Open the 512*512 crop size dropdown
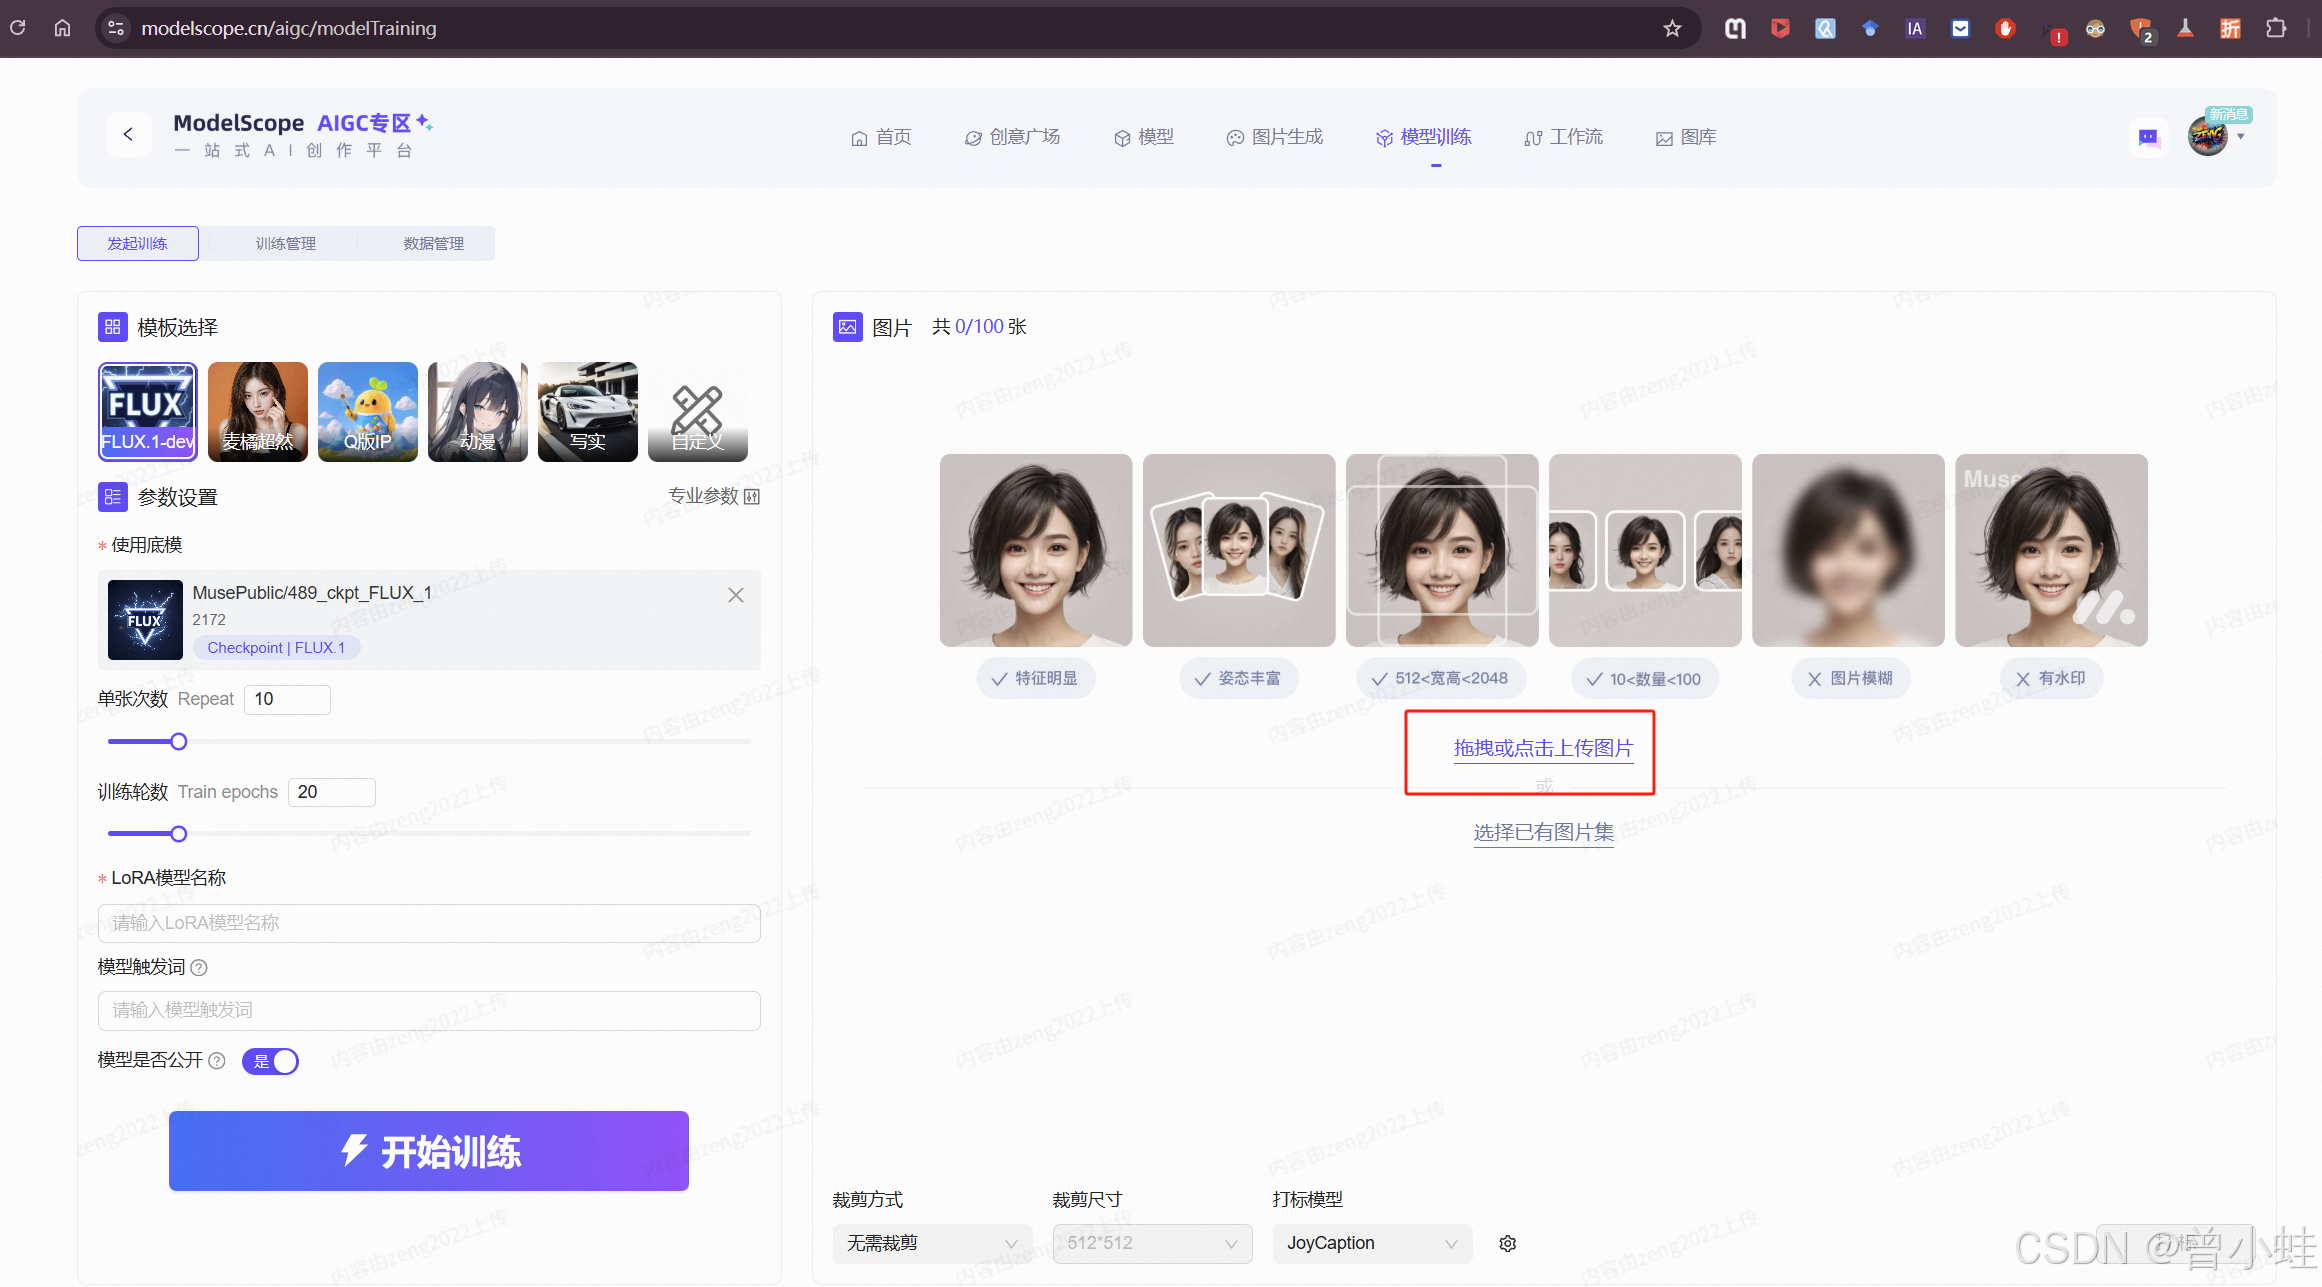 (x=1152, y=1243)
